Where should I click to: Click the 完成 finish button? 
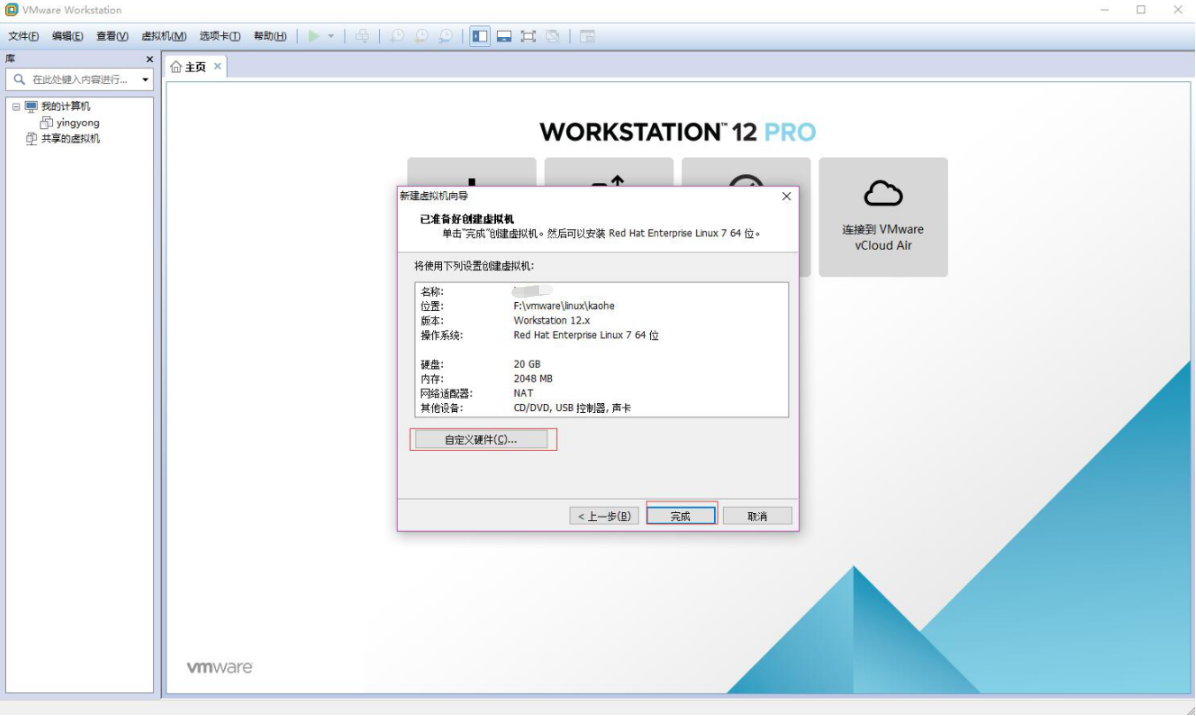pyautogui.click(x=681, y=516)
